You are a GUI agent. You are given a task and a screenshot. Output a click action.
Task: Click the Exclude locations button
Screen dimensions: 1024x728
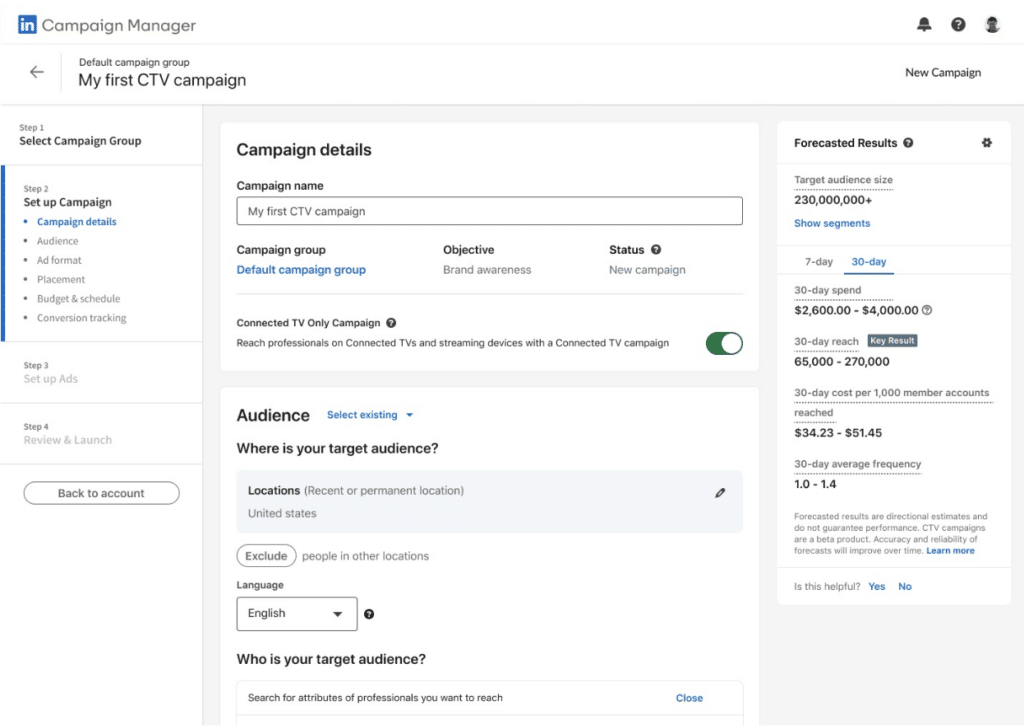tap(266, 556)
